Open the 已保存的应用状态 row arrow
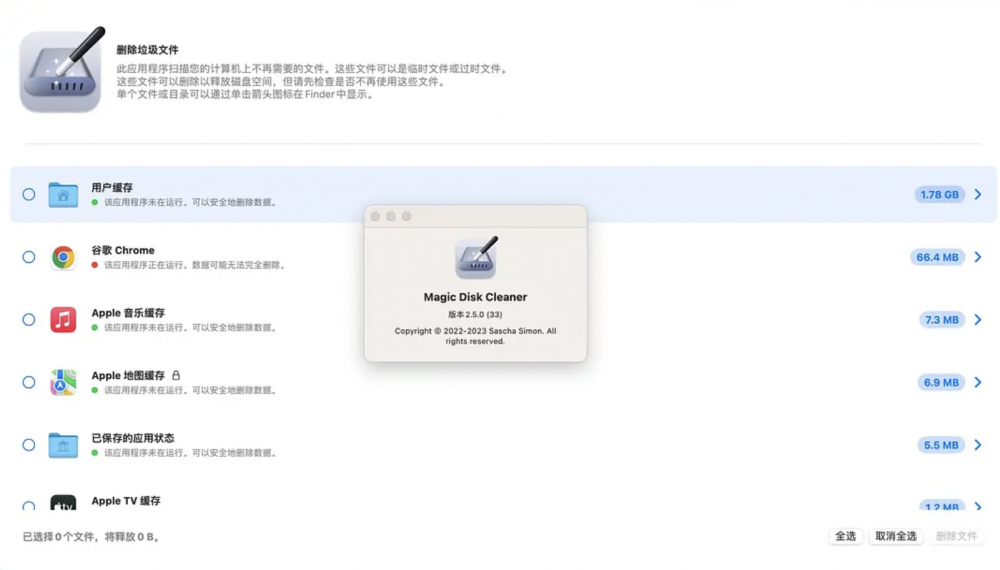This screenshot has width=1000, height=570. 978,445
